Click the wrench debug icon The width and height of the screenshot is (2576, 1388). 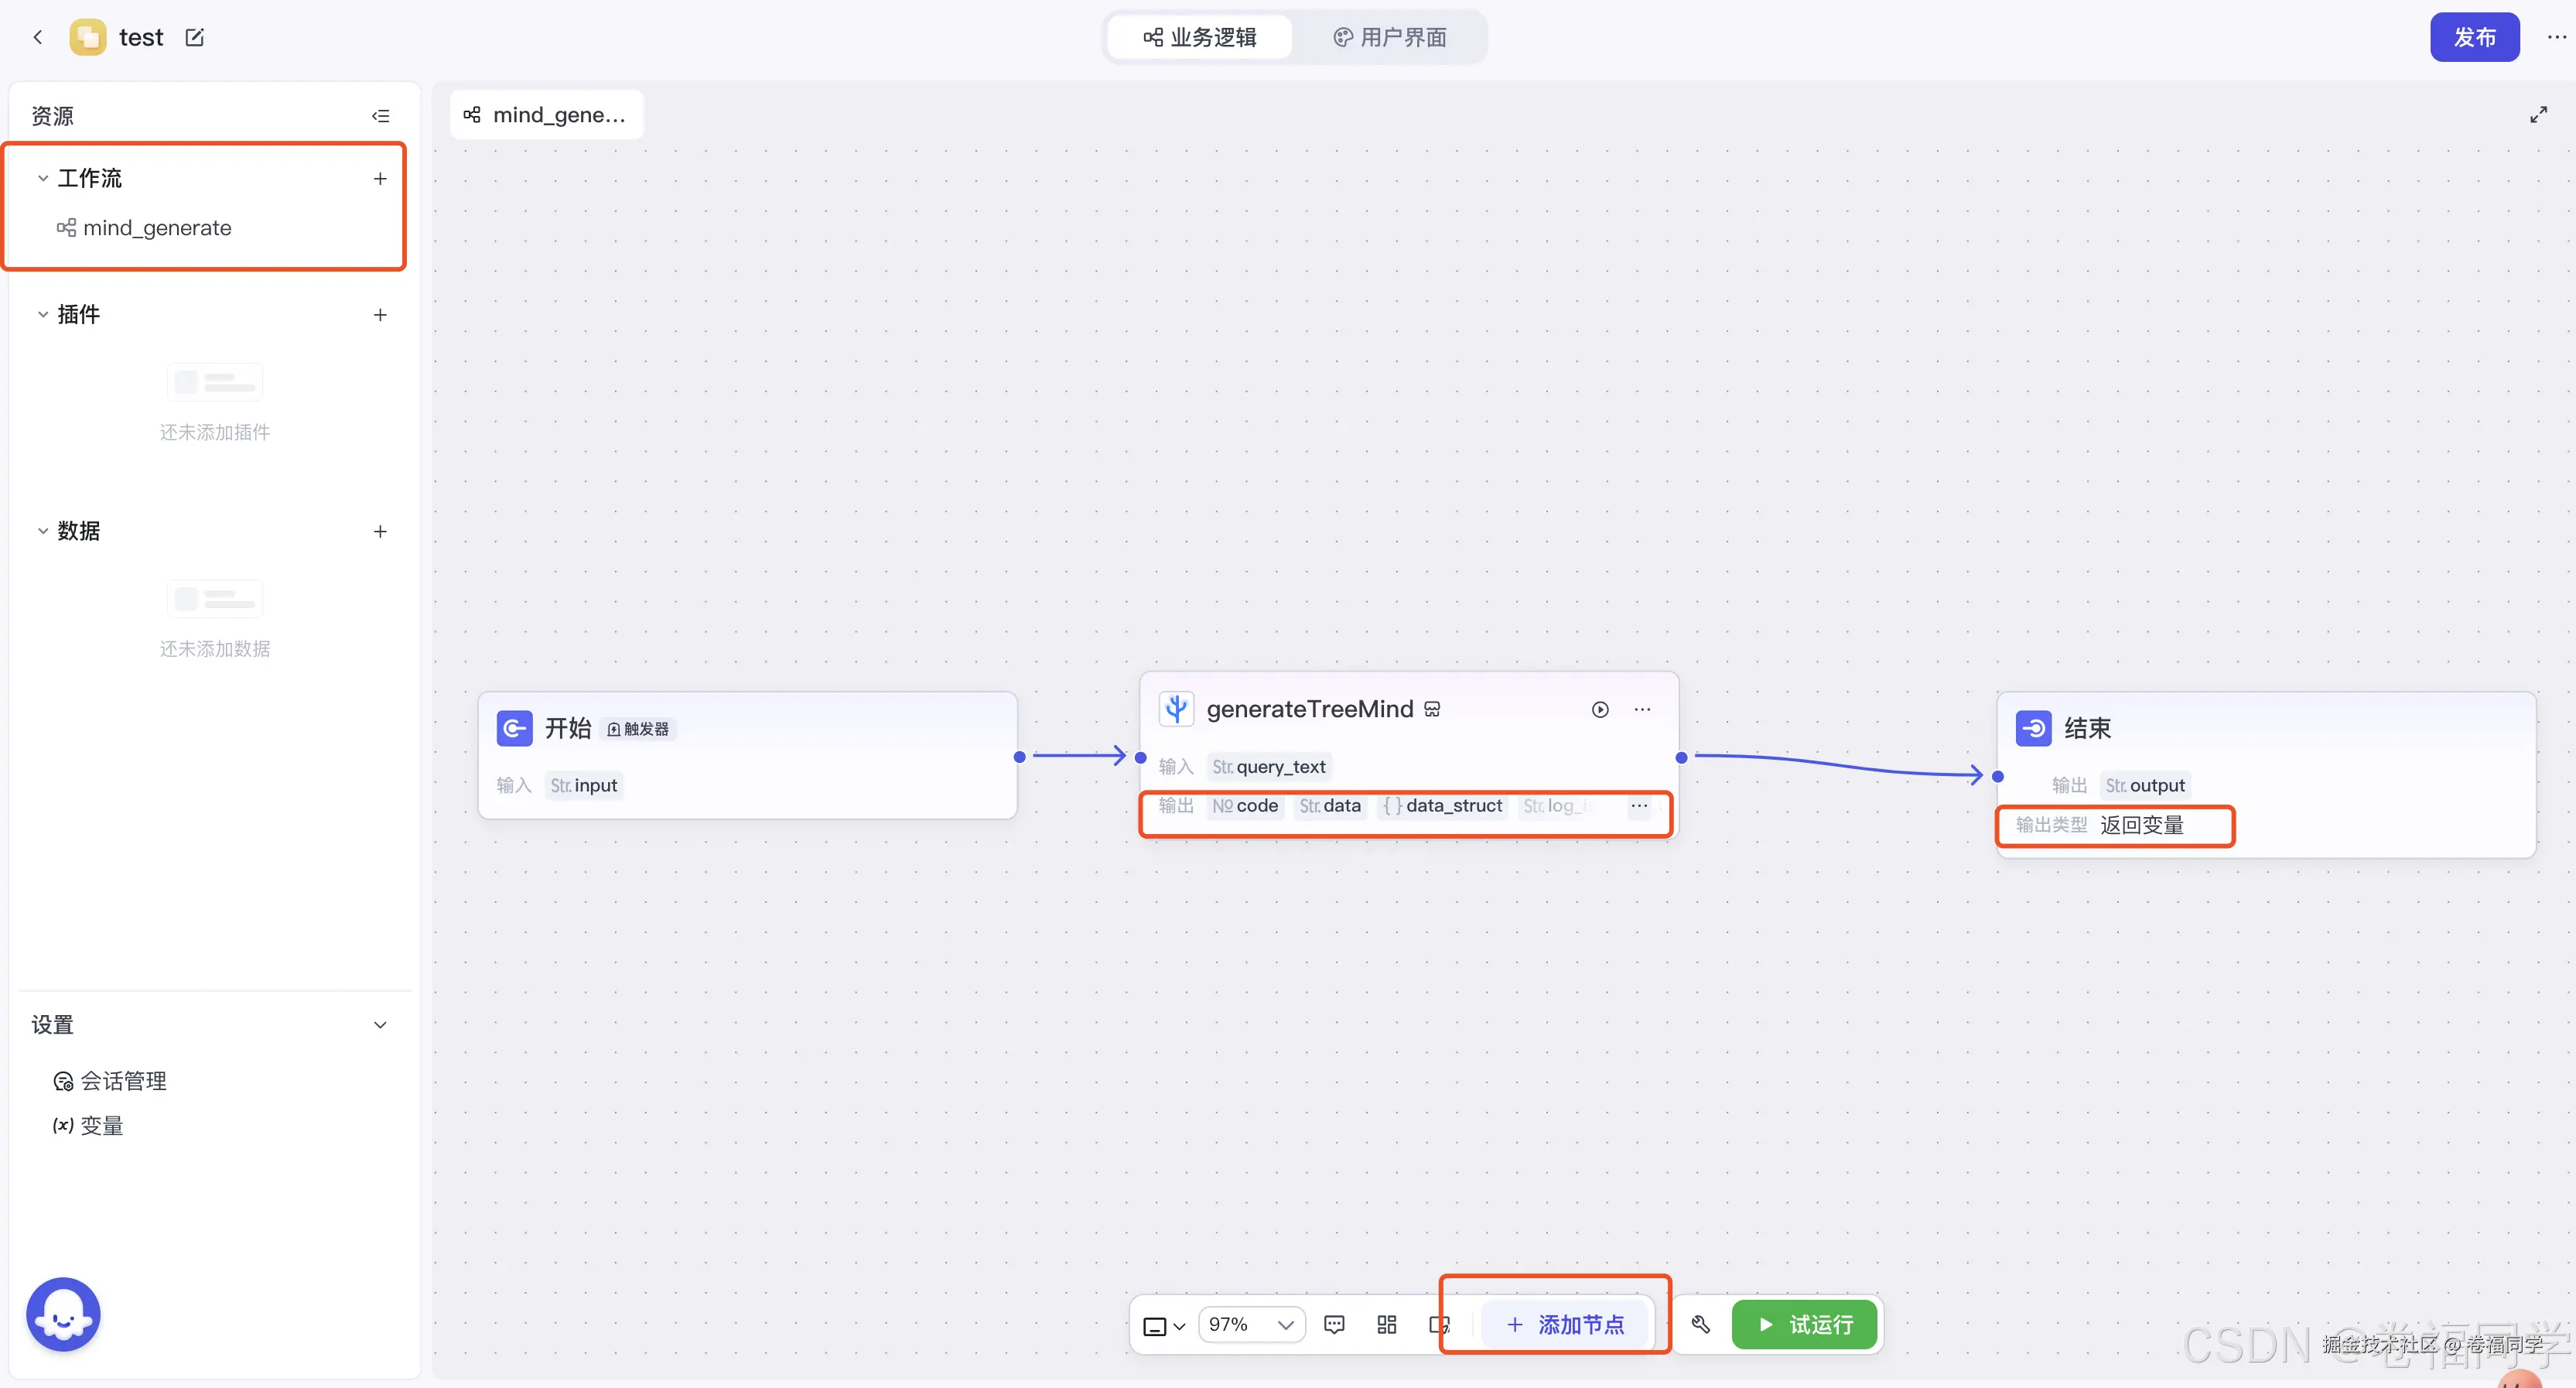1700,1325
